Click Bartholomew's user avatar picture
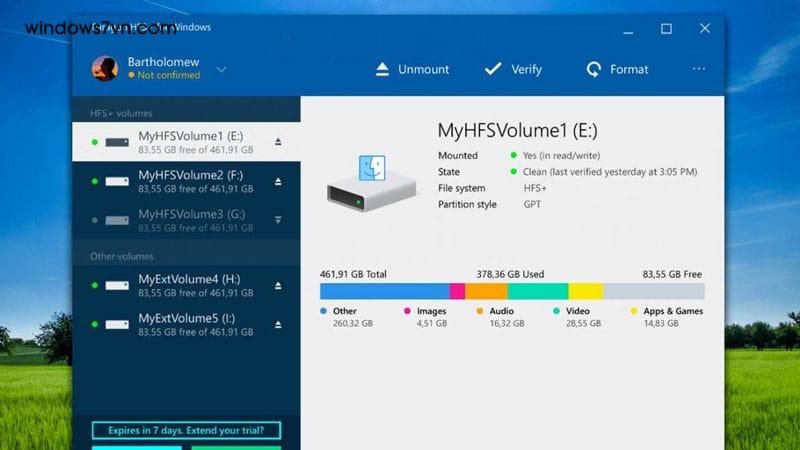 (x=105, y=68)
